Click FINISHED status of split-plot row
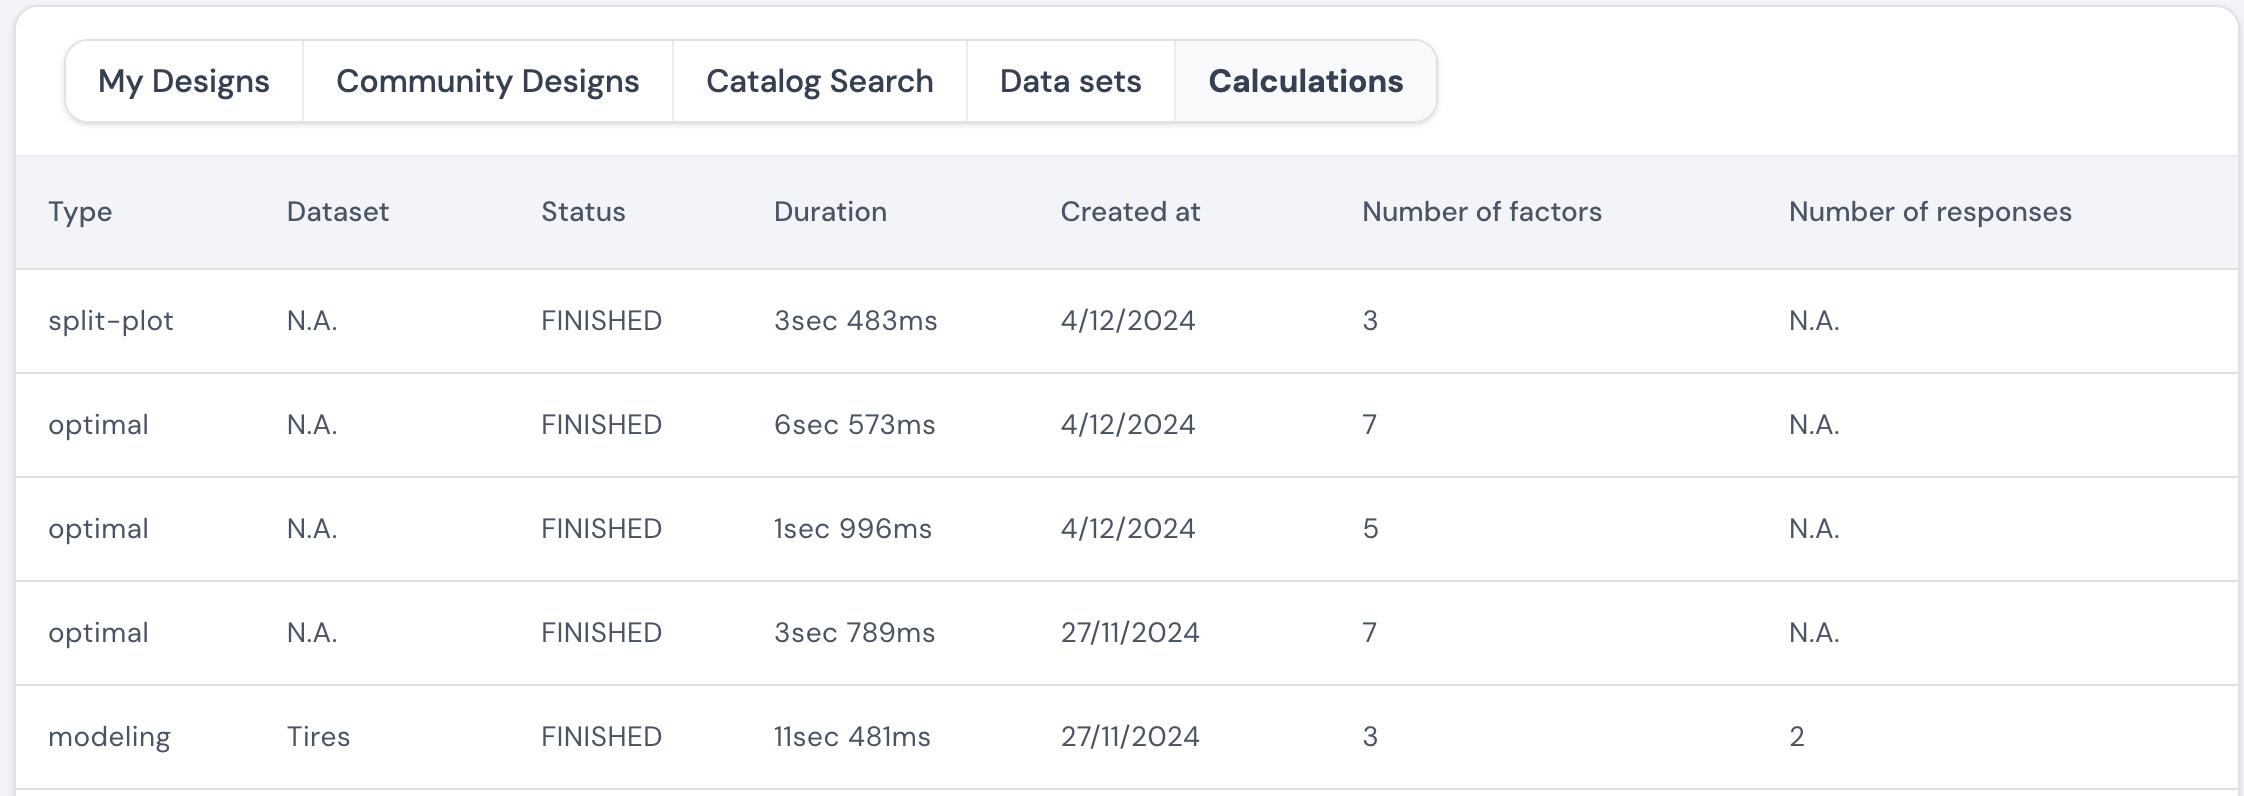The image size is (2244, 796). (x=601, y=321)
